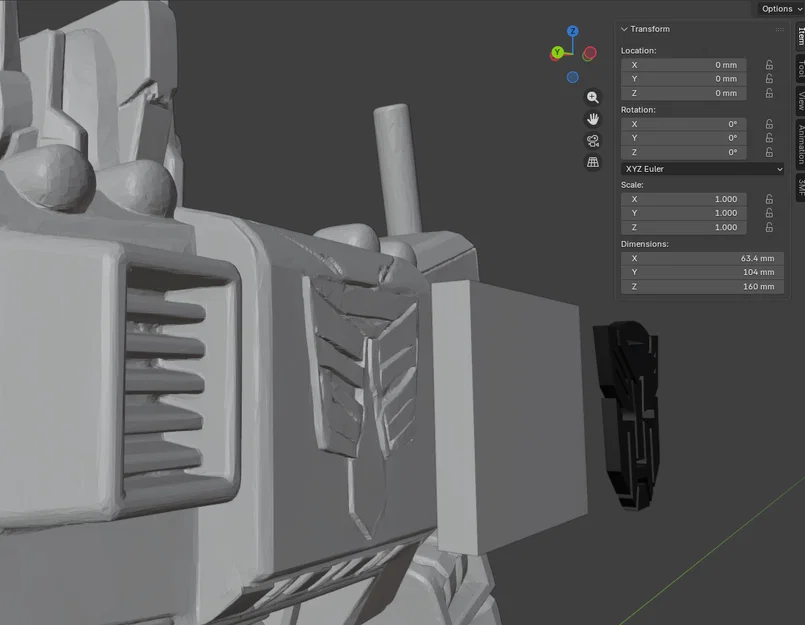Switch perspective/orthographic with the grid icon
805x625 pixels.
[x=592, y=162]
